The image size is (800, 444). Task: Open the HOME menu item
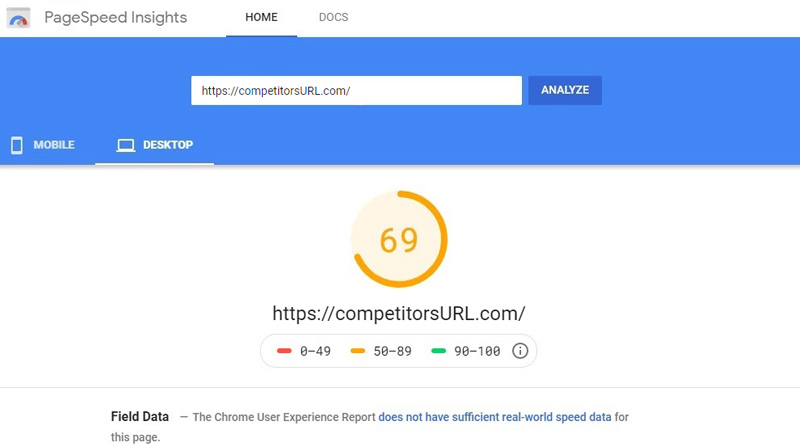pos(261,17)
